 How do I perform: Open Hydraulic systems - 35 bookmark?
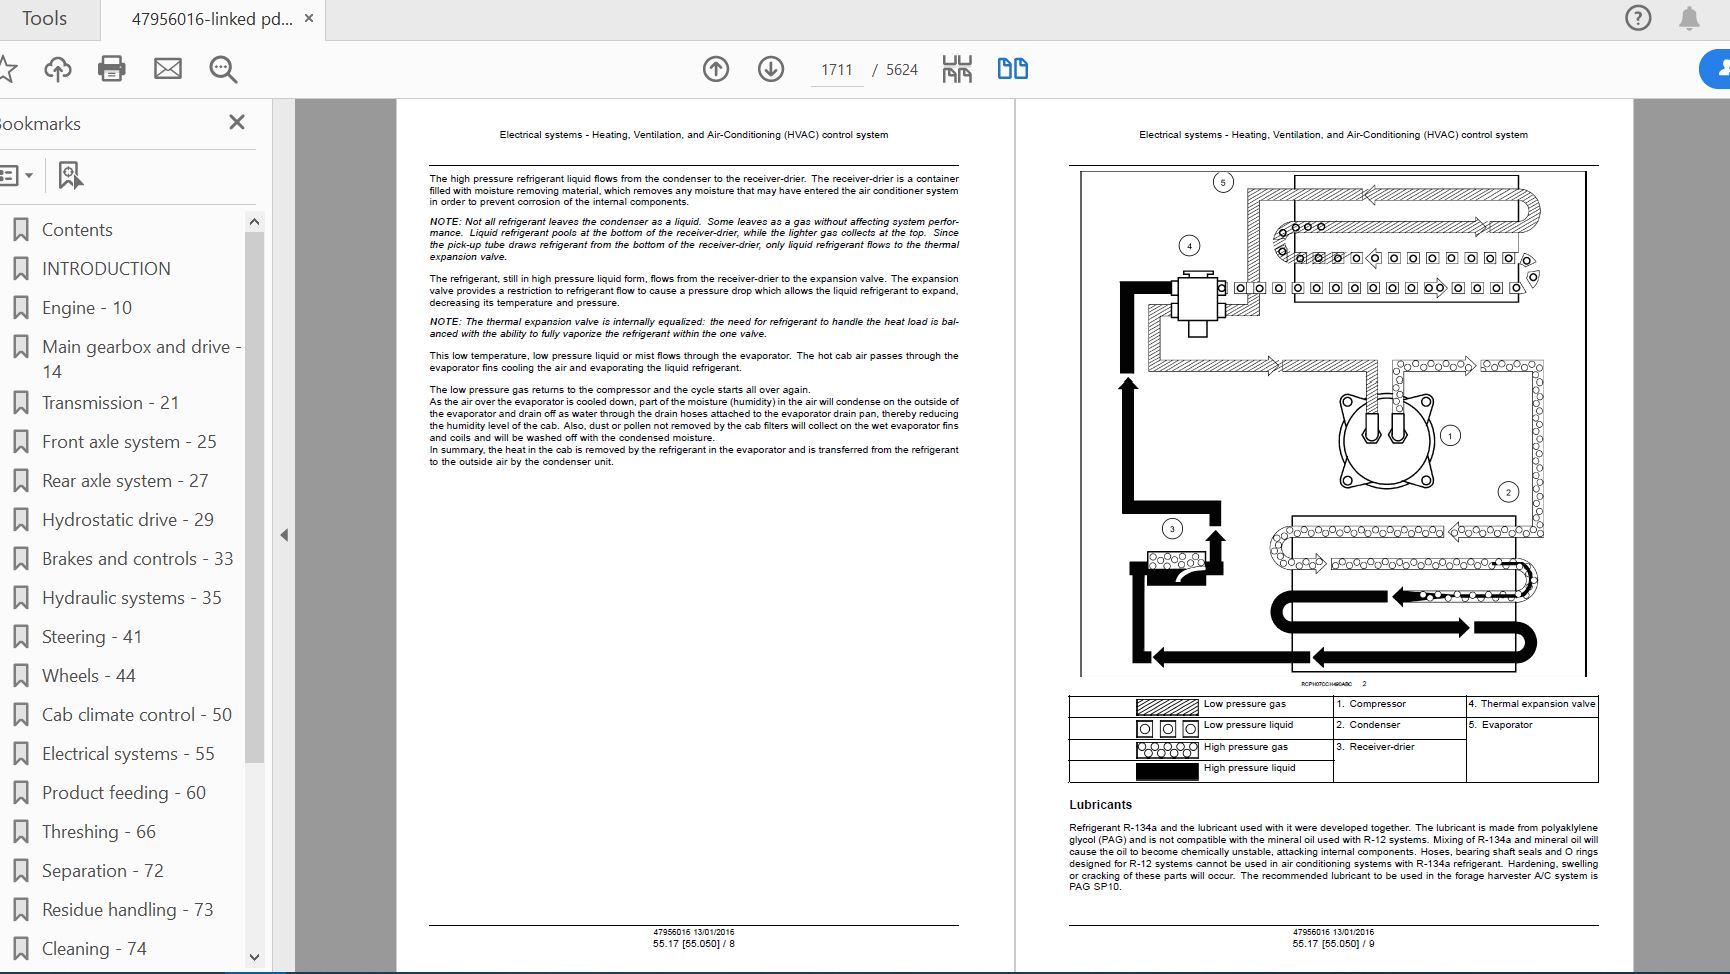tap(132, 598)
